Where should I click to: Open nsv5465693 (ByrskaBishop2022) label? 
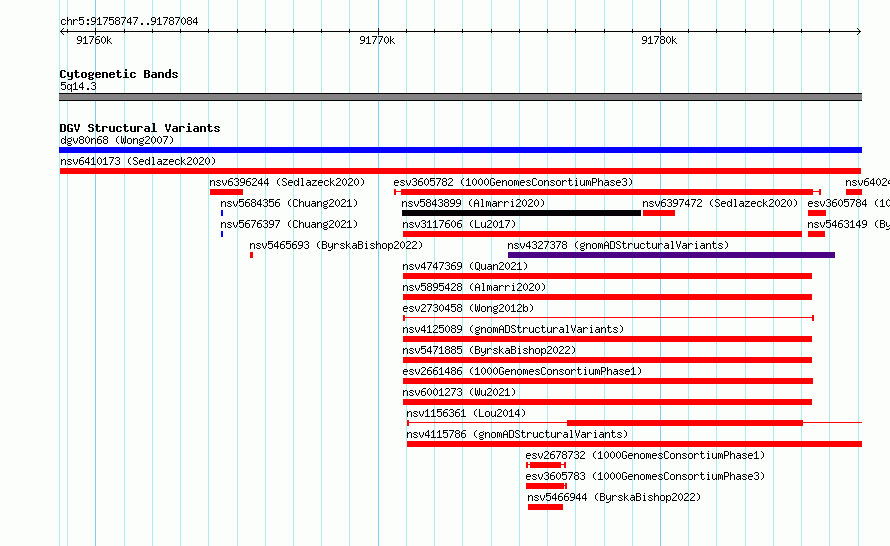click(x=336, y=245)
